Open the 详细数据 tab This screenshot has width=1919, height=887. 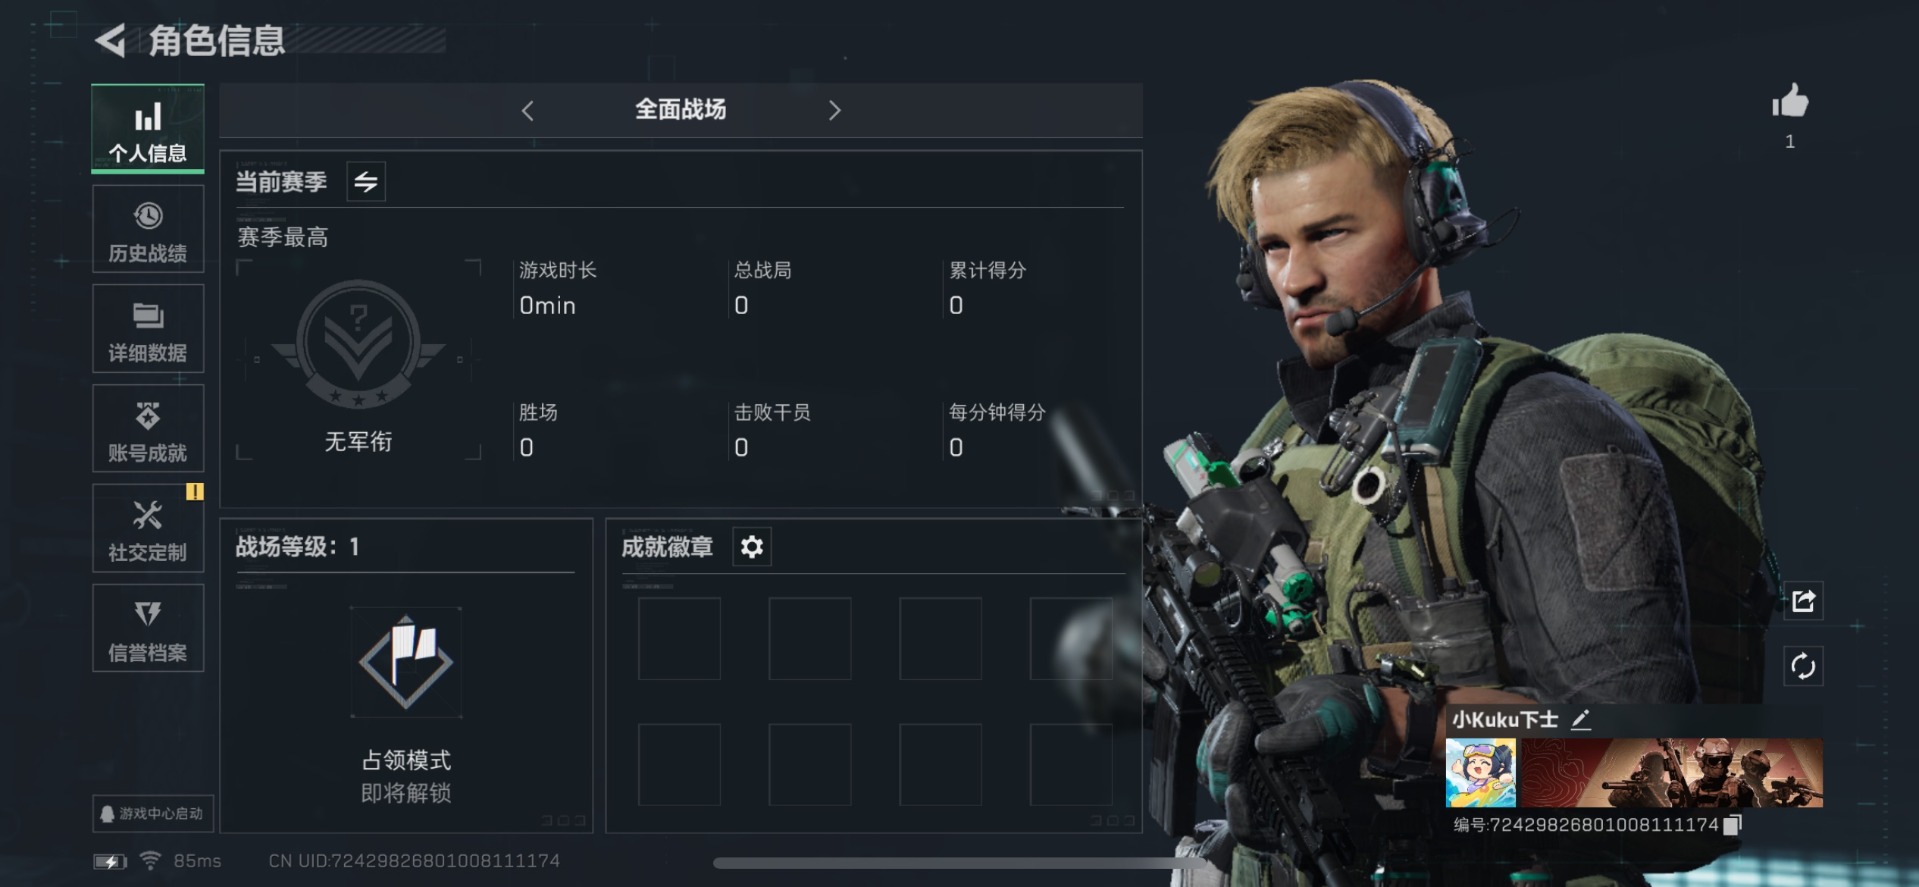148,329
